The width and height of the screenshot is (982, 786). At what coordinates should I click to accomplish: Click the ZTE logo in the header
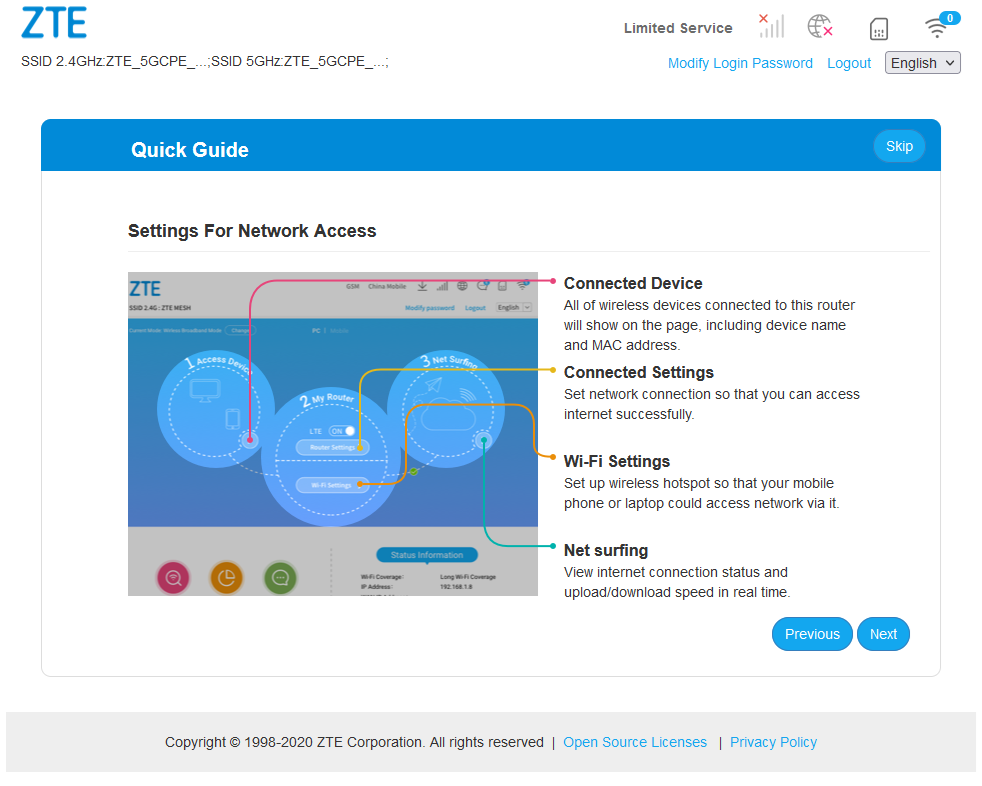tap(54, 23)
